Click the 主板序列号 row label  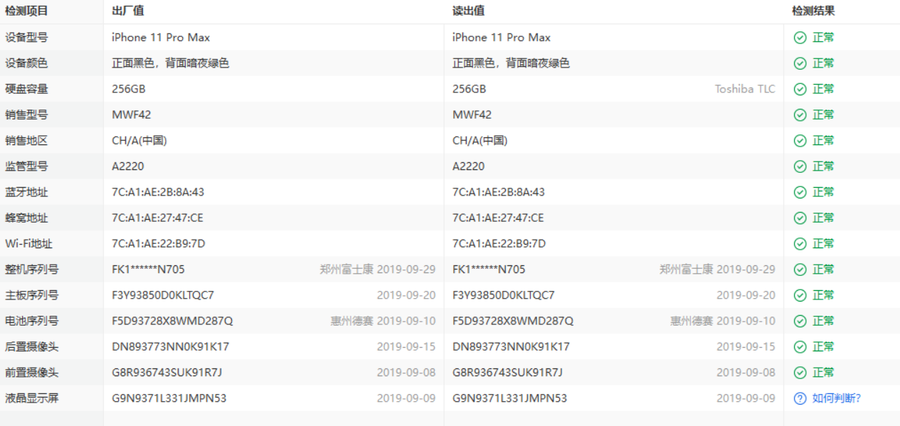[x=32, y=296]
